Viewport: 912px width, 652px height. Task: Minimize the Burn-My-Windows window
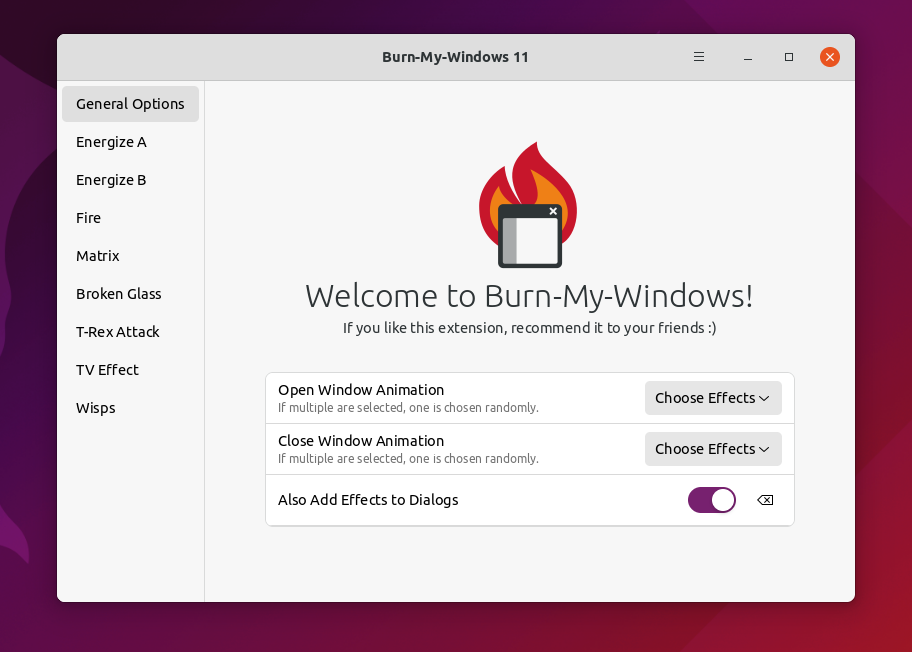tap(748, 57)
